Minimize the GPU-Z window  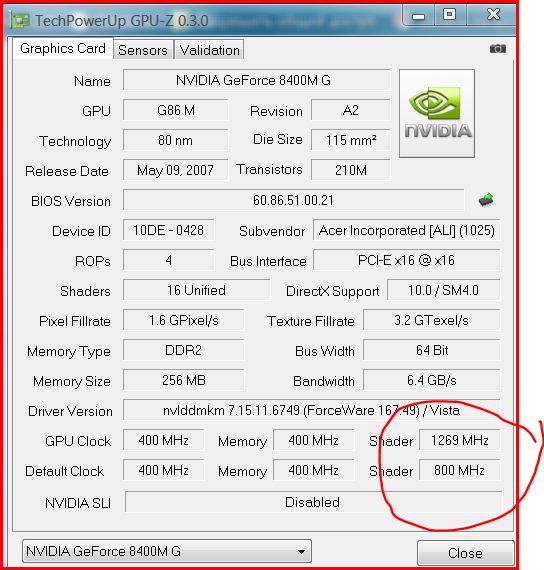tap(419, 16)
